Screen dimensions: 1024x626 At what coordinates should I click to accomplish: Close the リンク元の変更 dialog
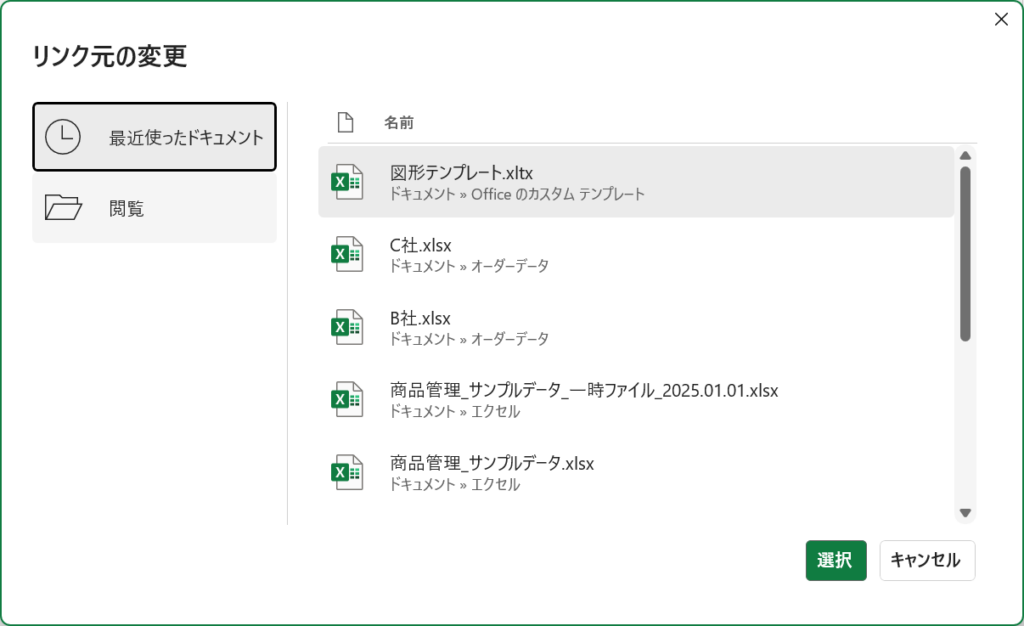(x=1001, y=19)
